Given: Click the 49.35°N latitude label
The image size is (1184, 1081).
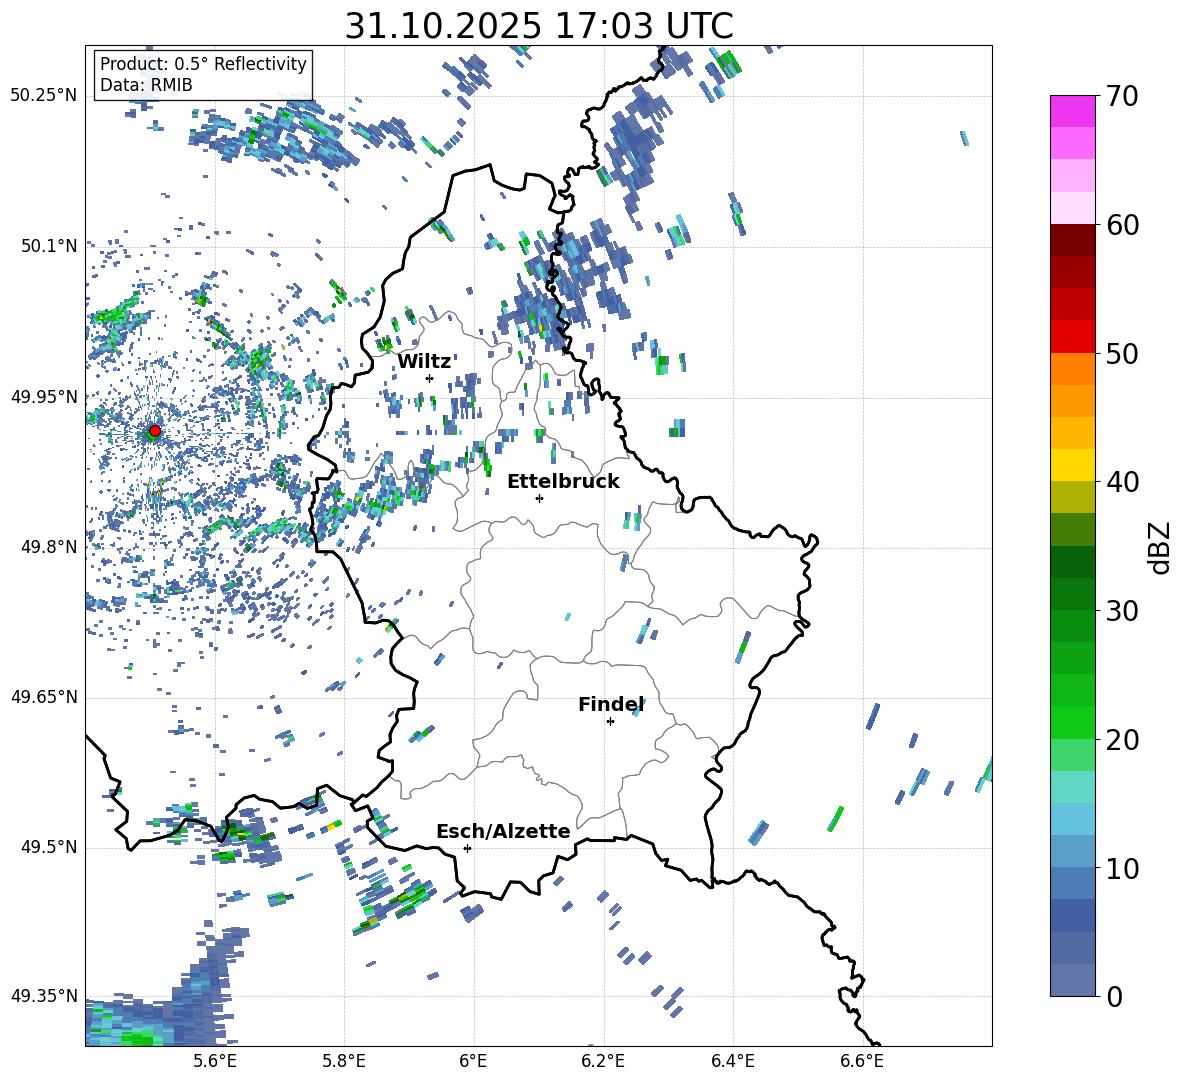Looking at the screenshot, I should click(x=44, y=996).
